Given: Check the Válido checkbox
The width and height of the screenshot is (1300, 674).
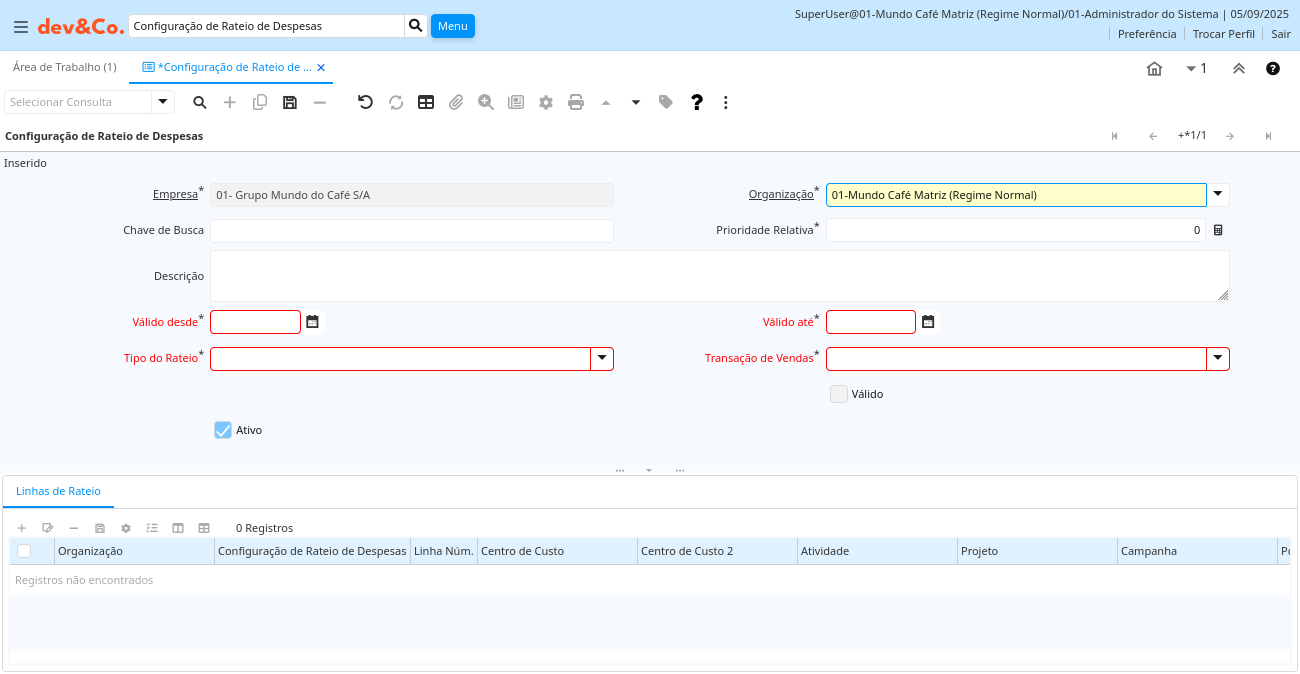Looking at the screenshot, I should pyautogui.click(x=839, y=394).
